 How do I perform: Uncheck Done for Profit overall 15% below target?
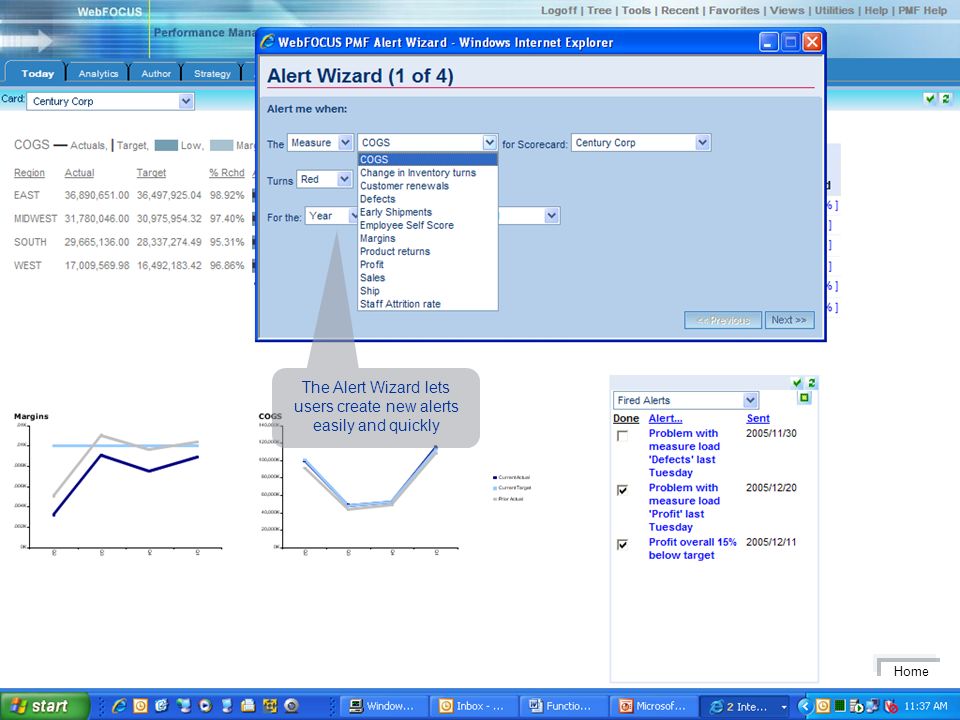coord(623,544)
